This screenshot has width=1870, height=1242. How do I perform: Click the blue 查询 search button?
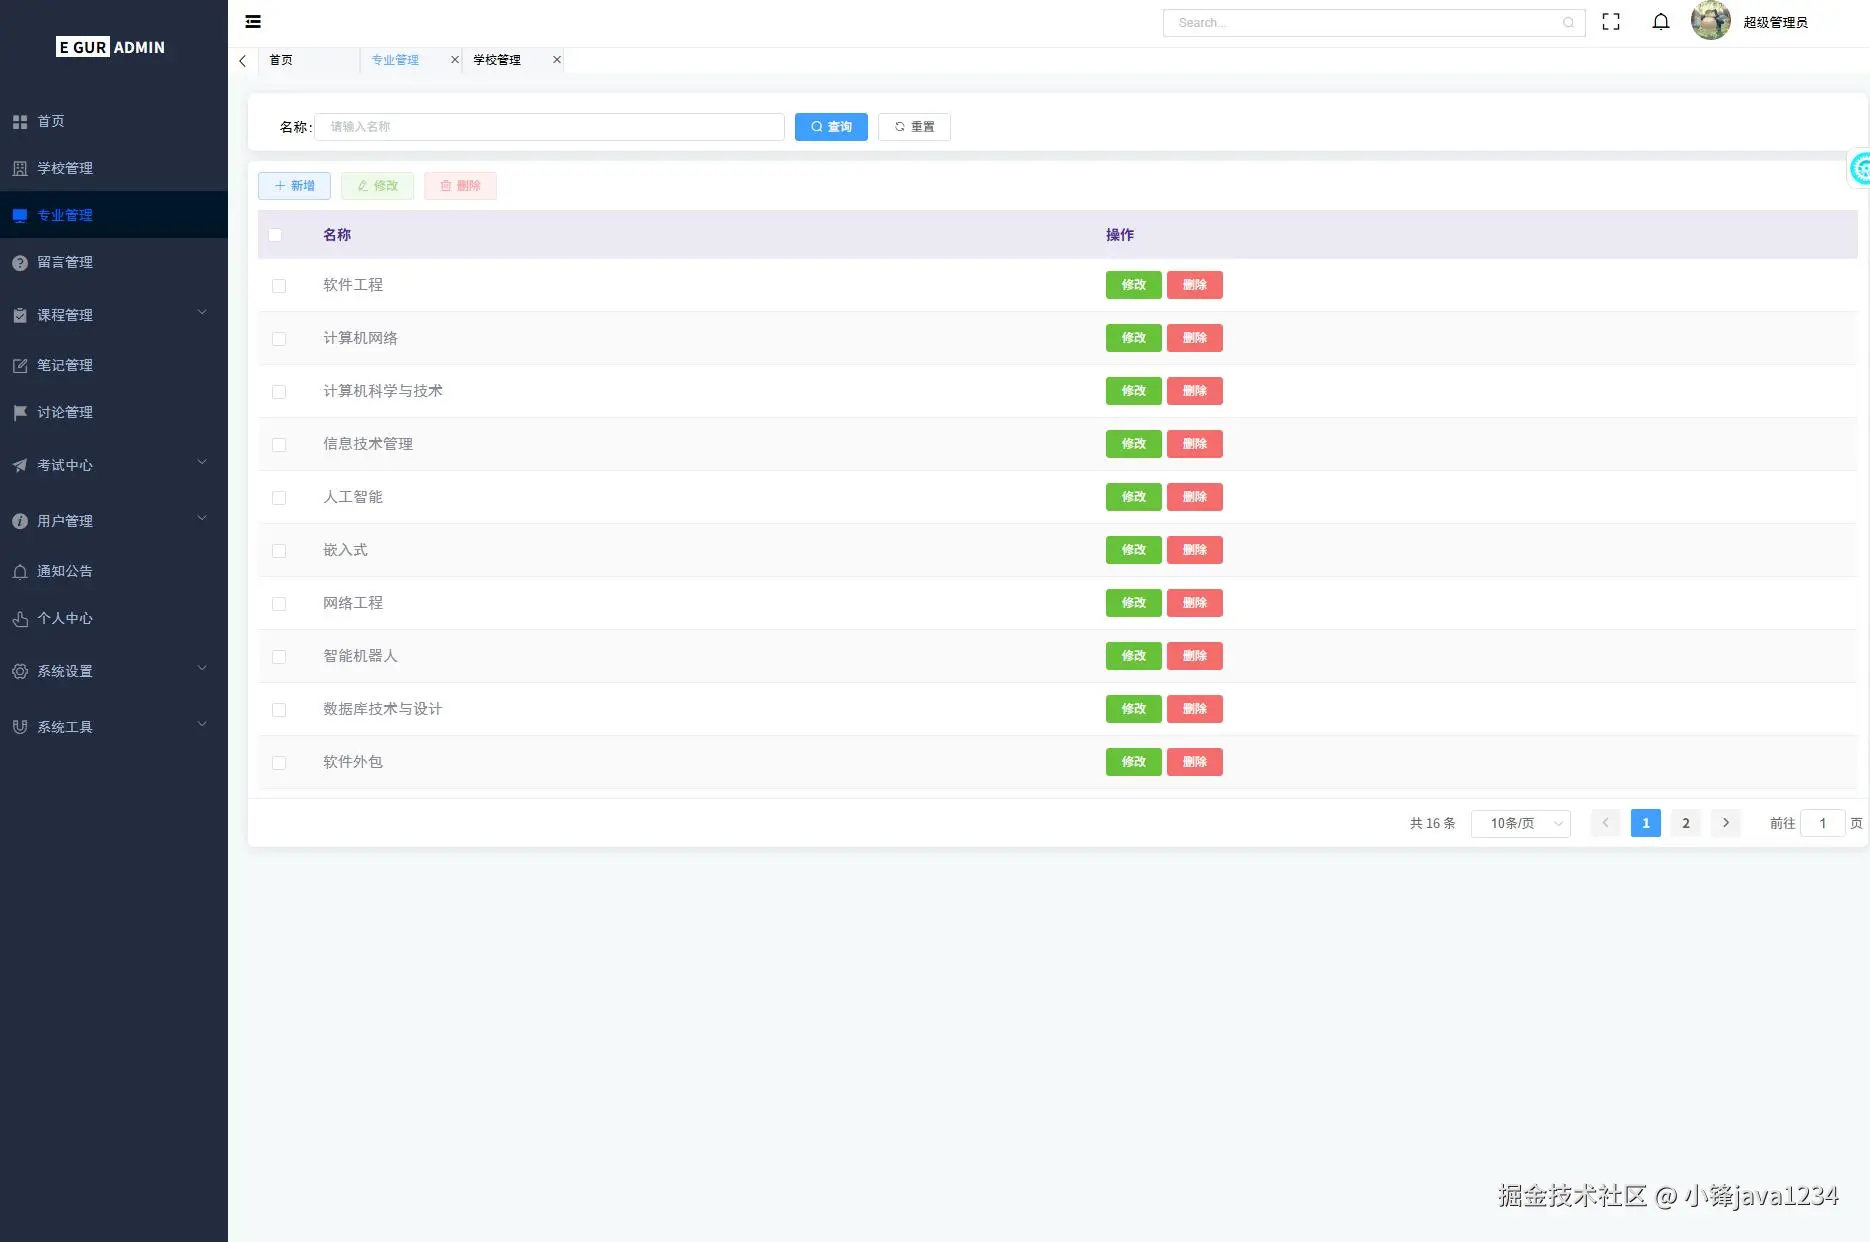click(x=831, y=127)
